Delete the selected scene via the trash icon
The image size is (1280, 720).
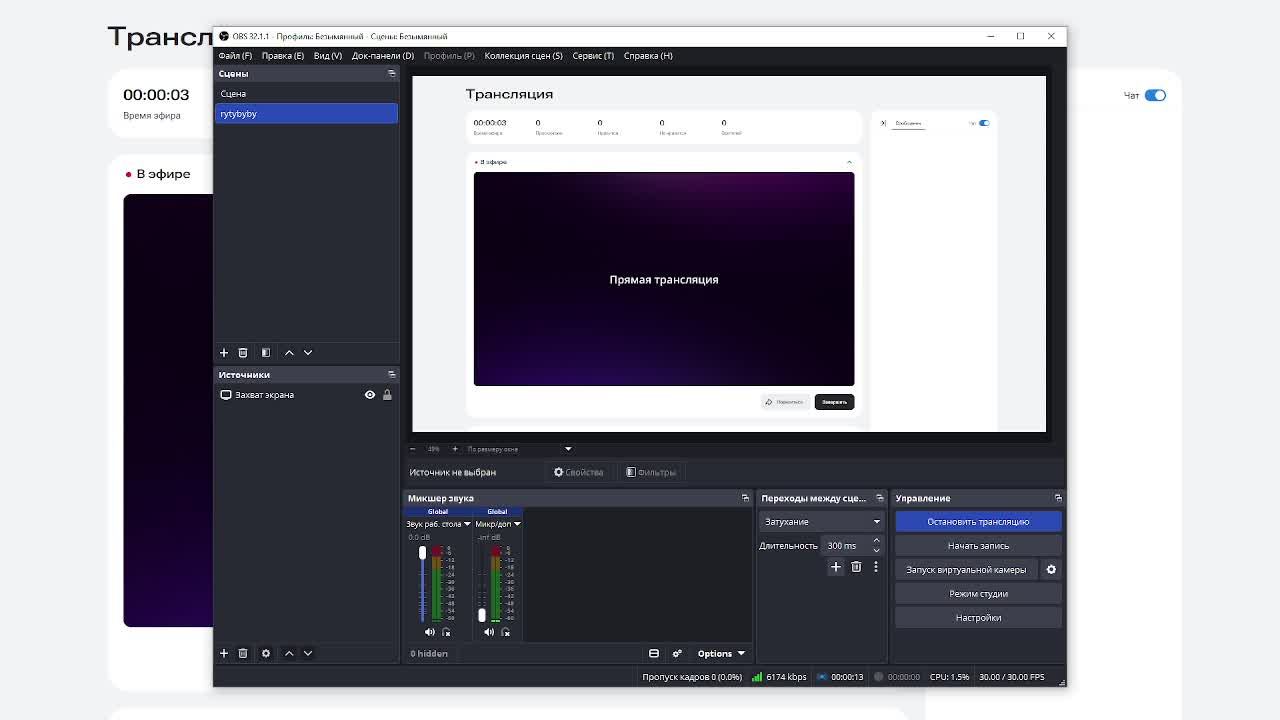click(x=243, y=352)
